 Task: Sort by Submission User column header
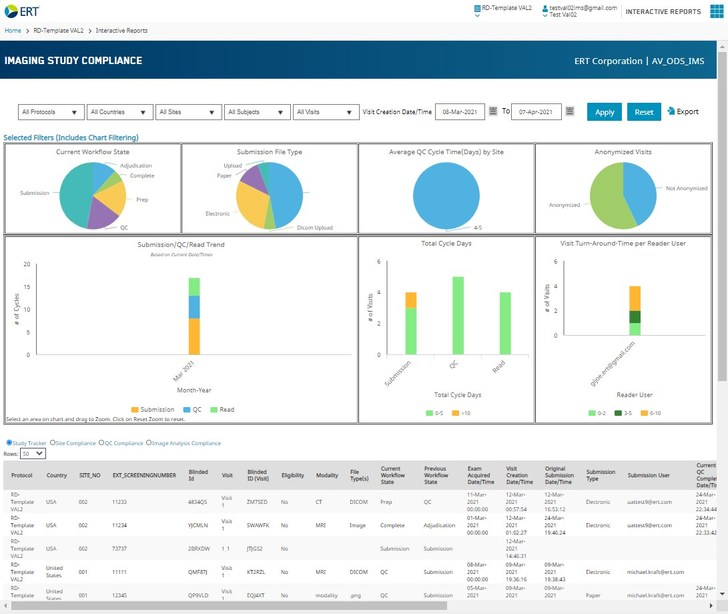tap(648, 475)
